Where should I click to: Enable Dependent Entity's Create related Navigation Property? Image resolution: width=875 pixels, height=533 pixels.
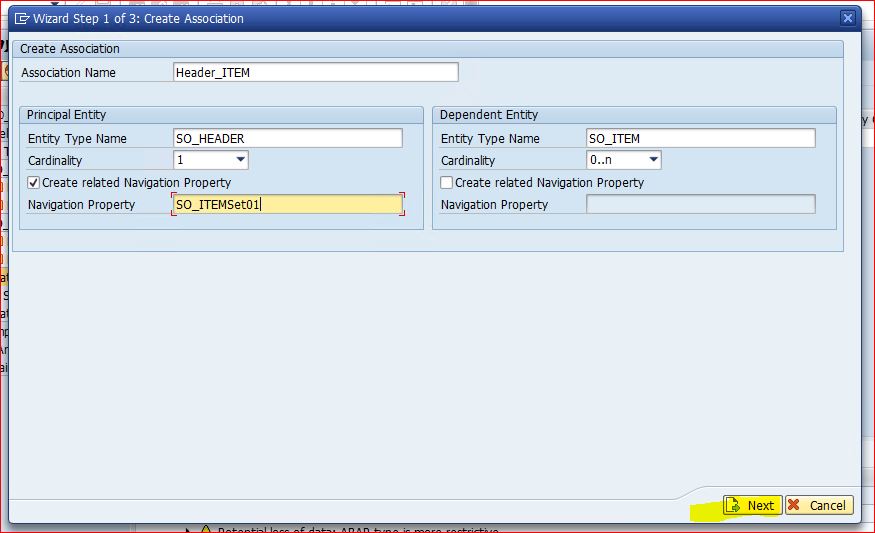coord(447,183)
